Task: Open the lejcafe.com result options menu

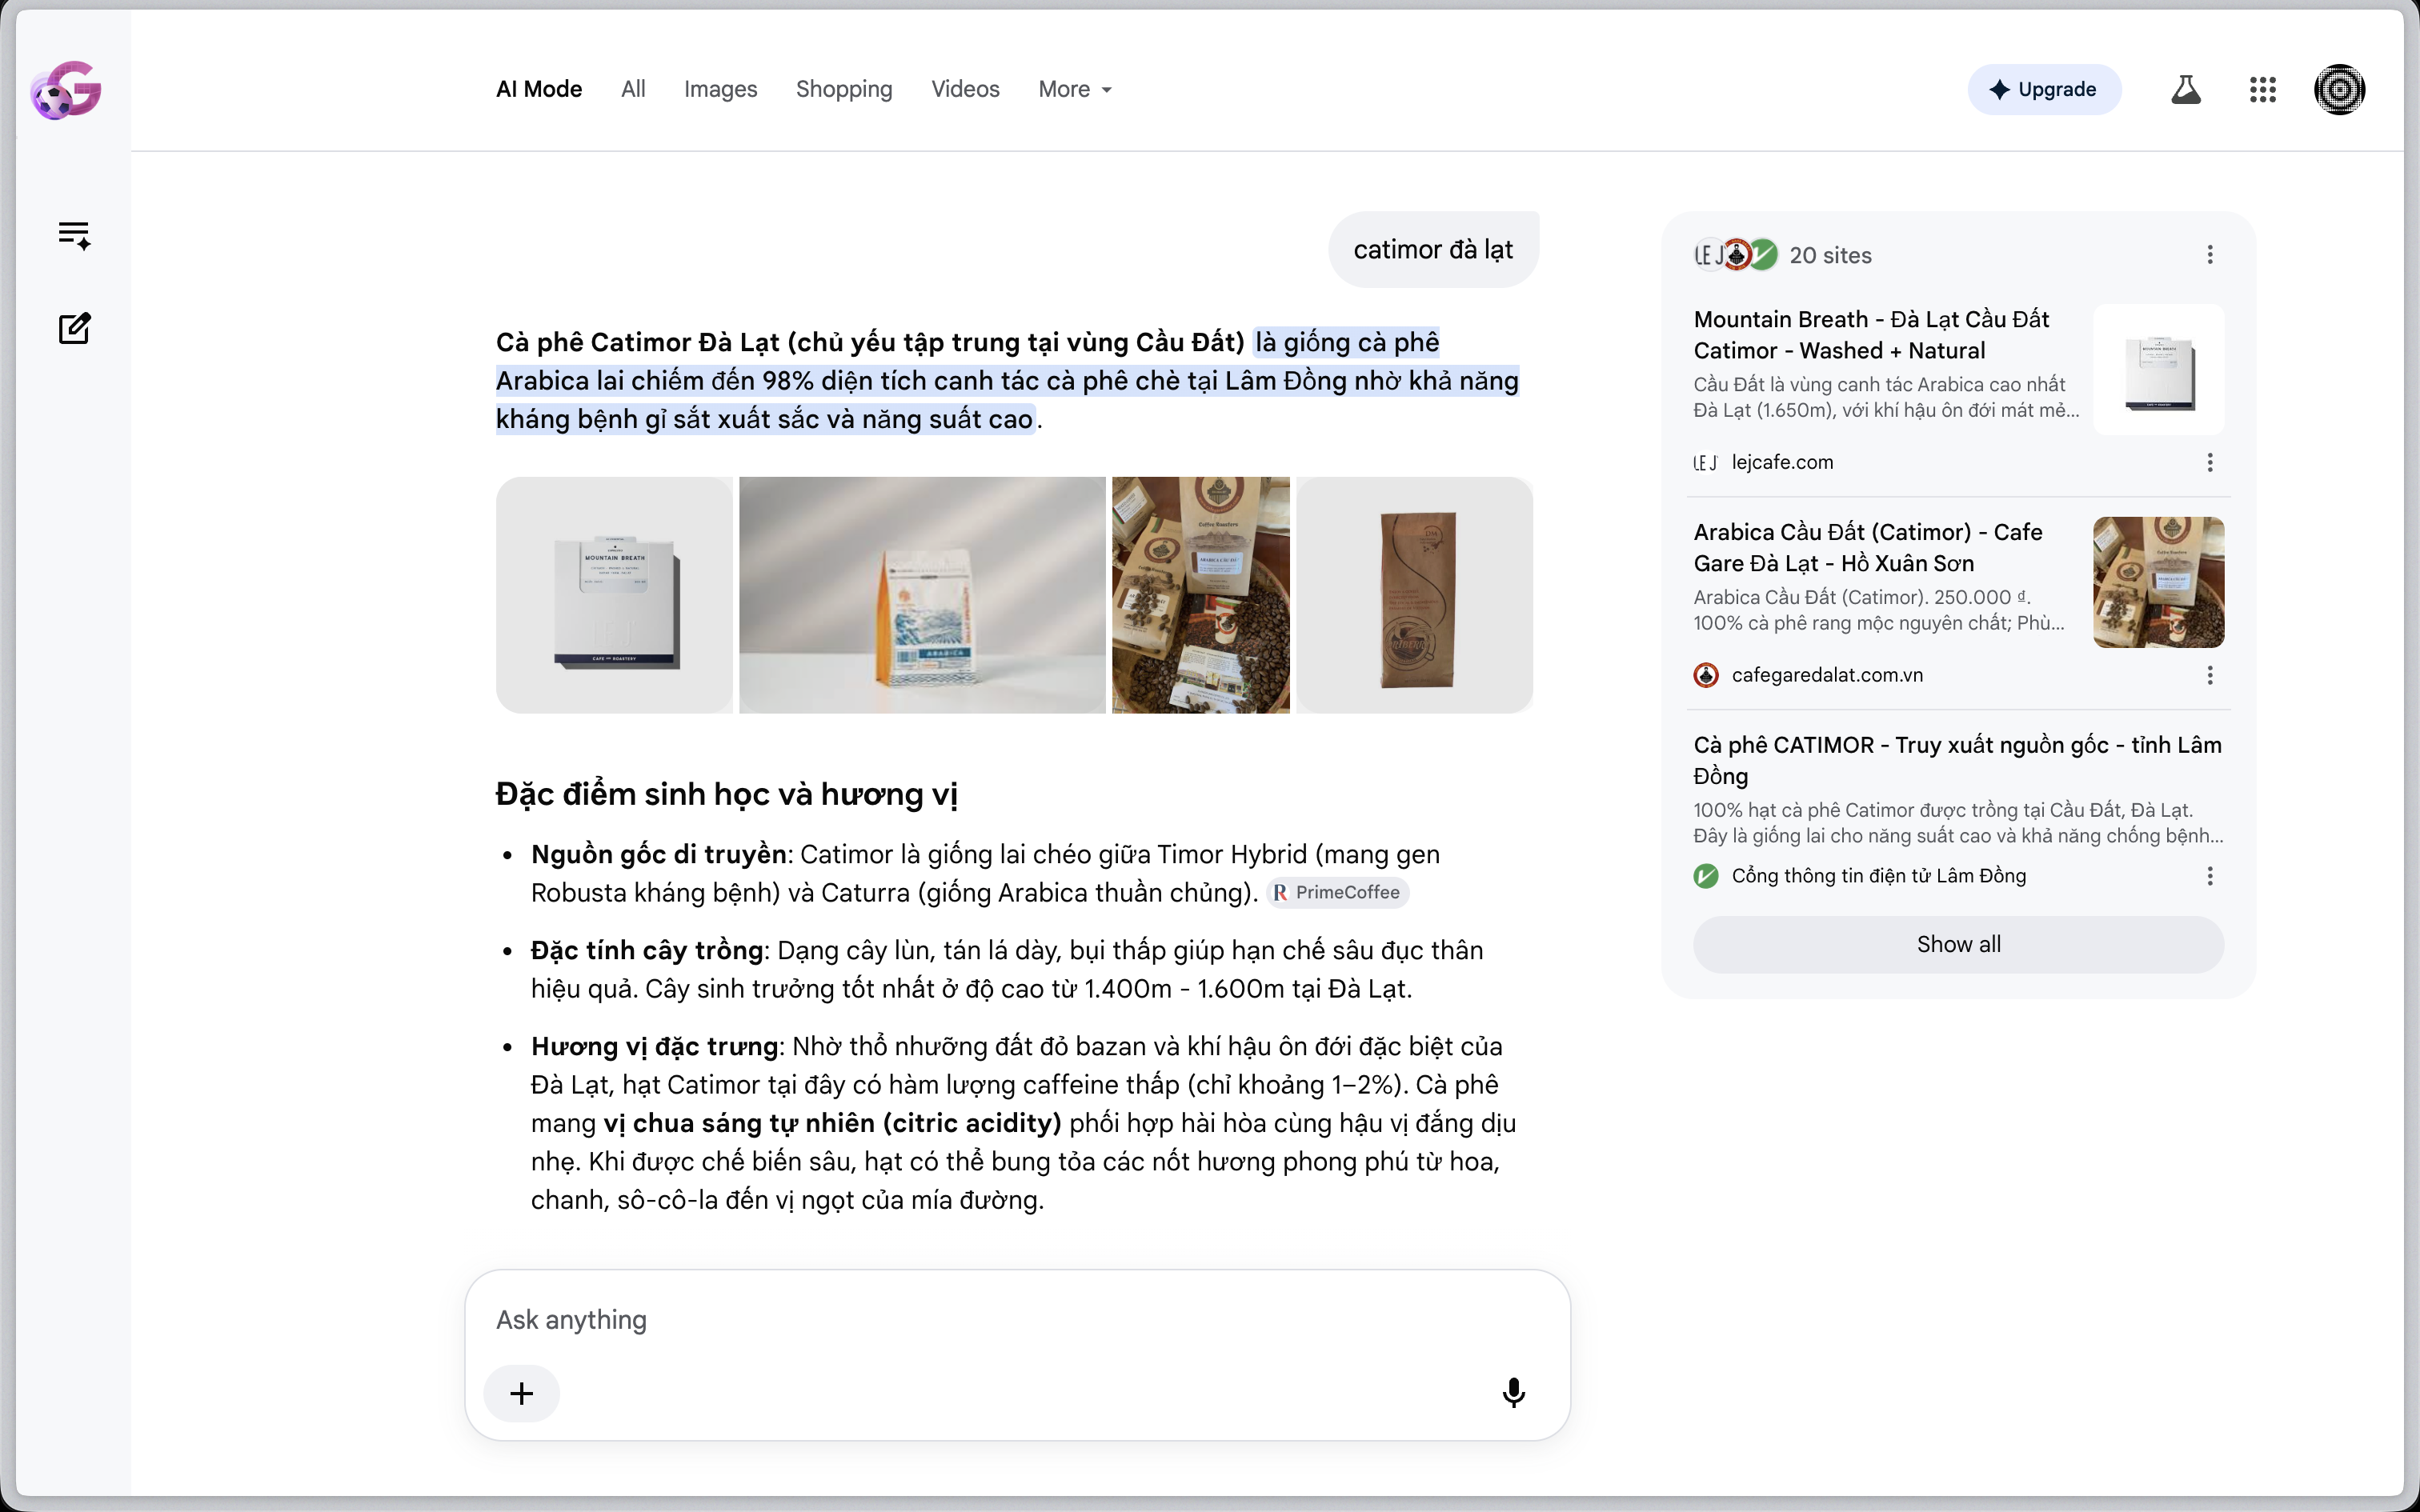Action: tap(2210, 462)
